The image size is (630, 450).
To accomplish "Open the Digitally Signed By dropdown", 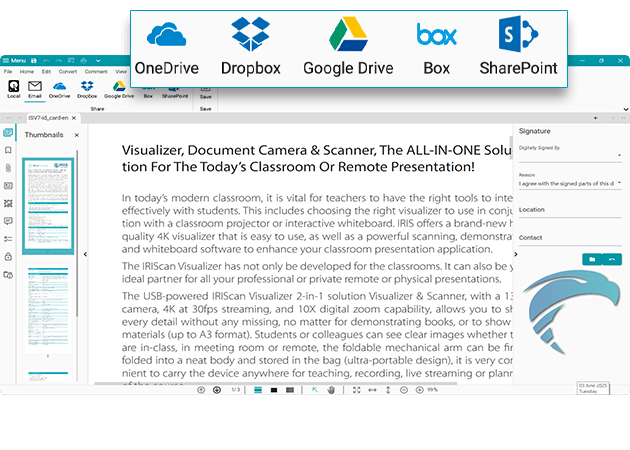I will pyautogui.click(x=570, y=155).
